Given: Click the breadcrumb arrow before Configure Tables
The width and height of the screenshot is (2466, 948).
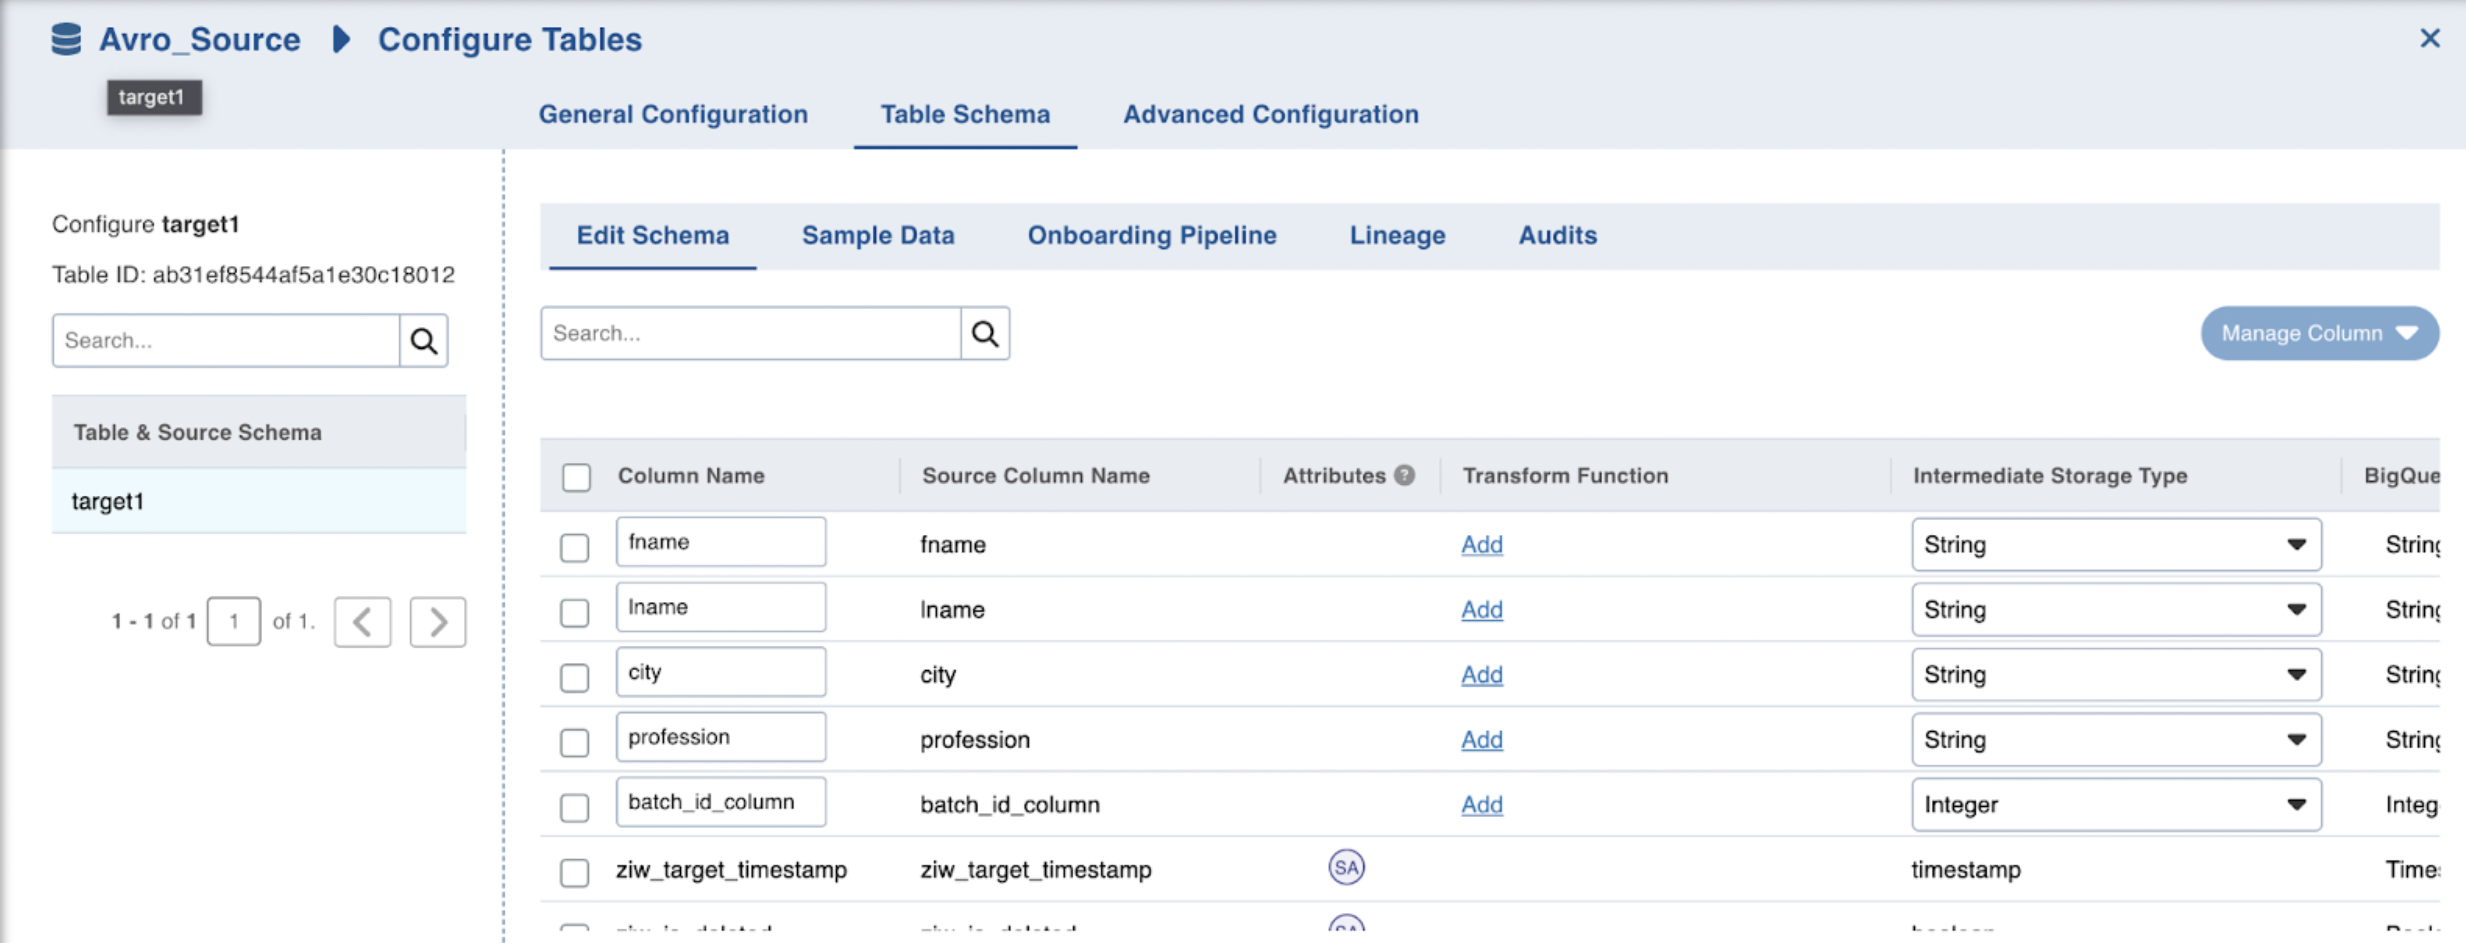Looking at the screenshot, I should [x=342, y=39].
